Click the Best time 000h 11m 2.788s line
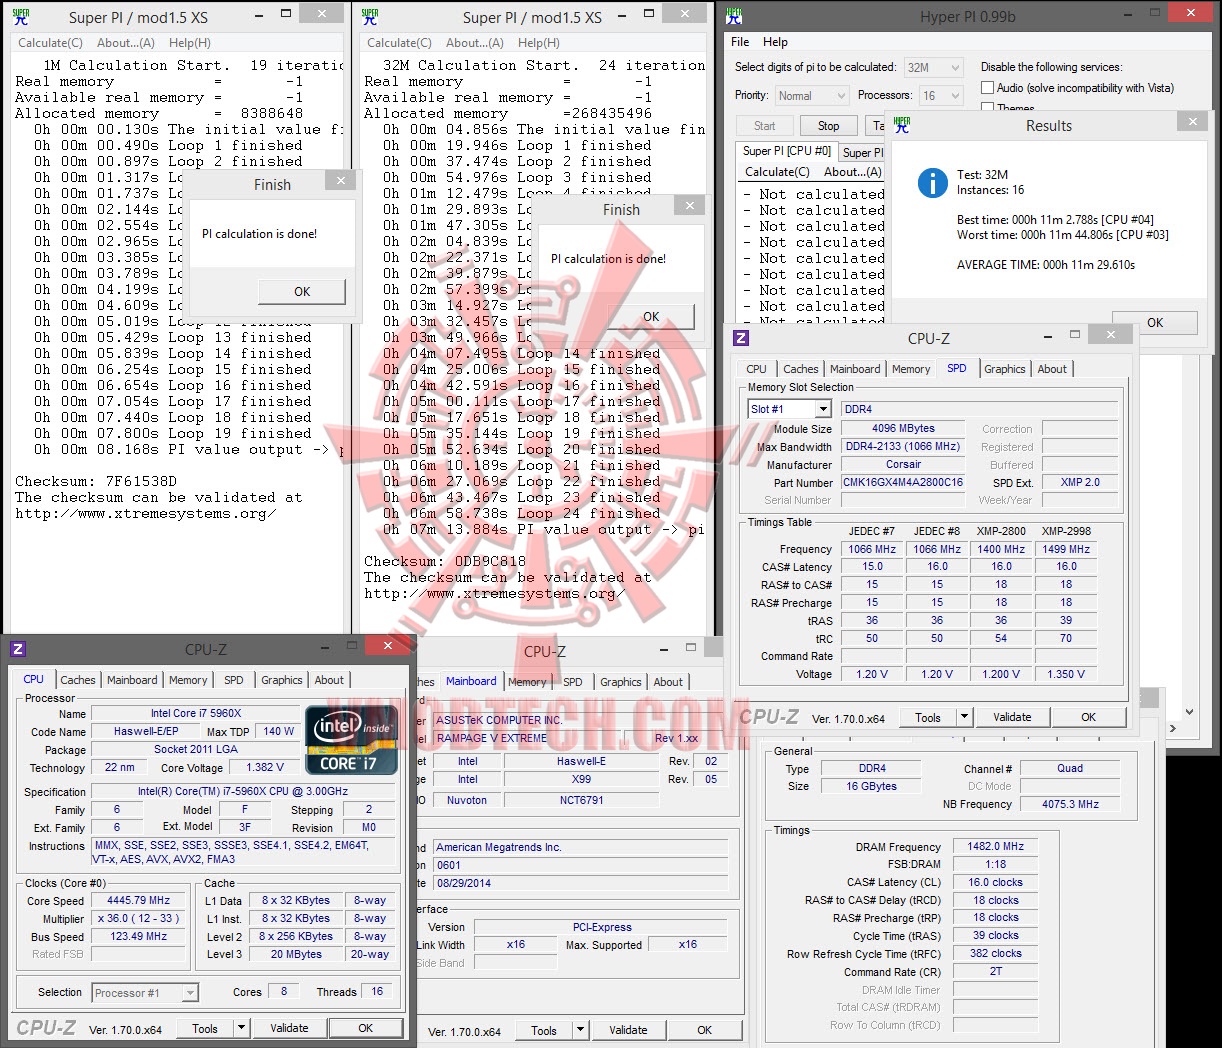The image size is (1222, 1048). (x=1055, y=220)
